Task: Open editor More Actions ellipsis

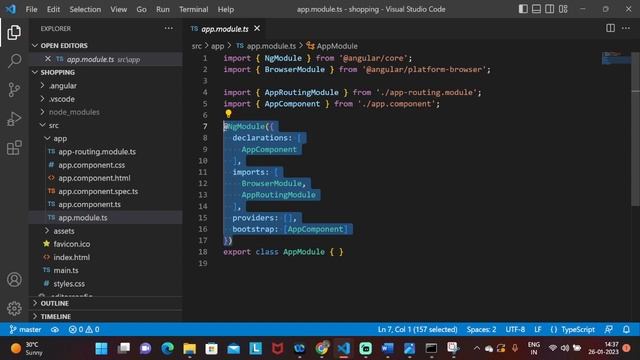Action: (x=626, y=28)
